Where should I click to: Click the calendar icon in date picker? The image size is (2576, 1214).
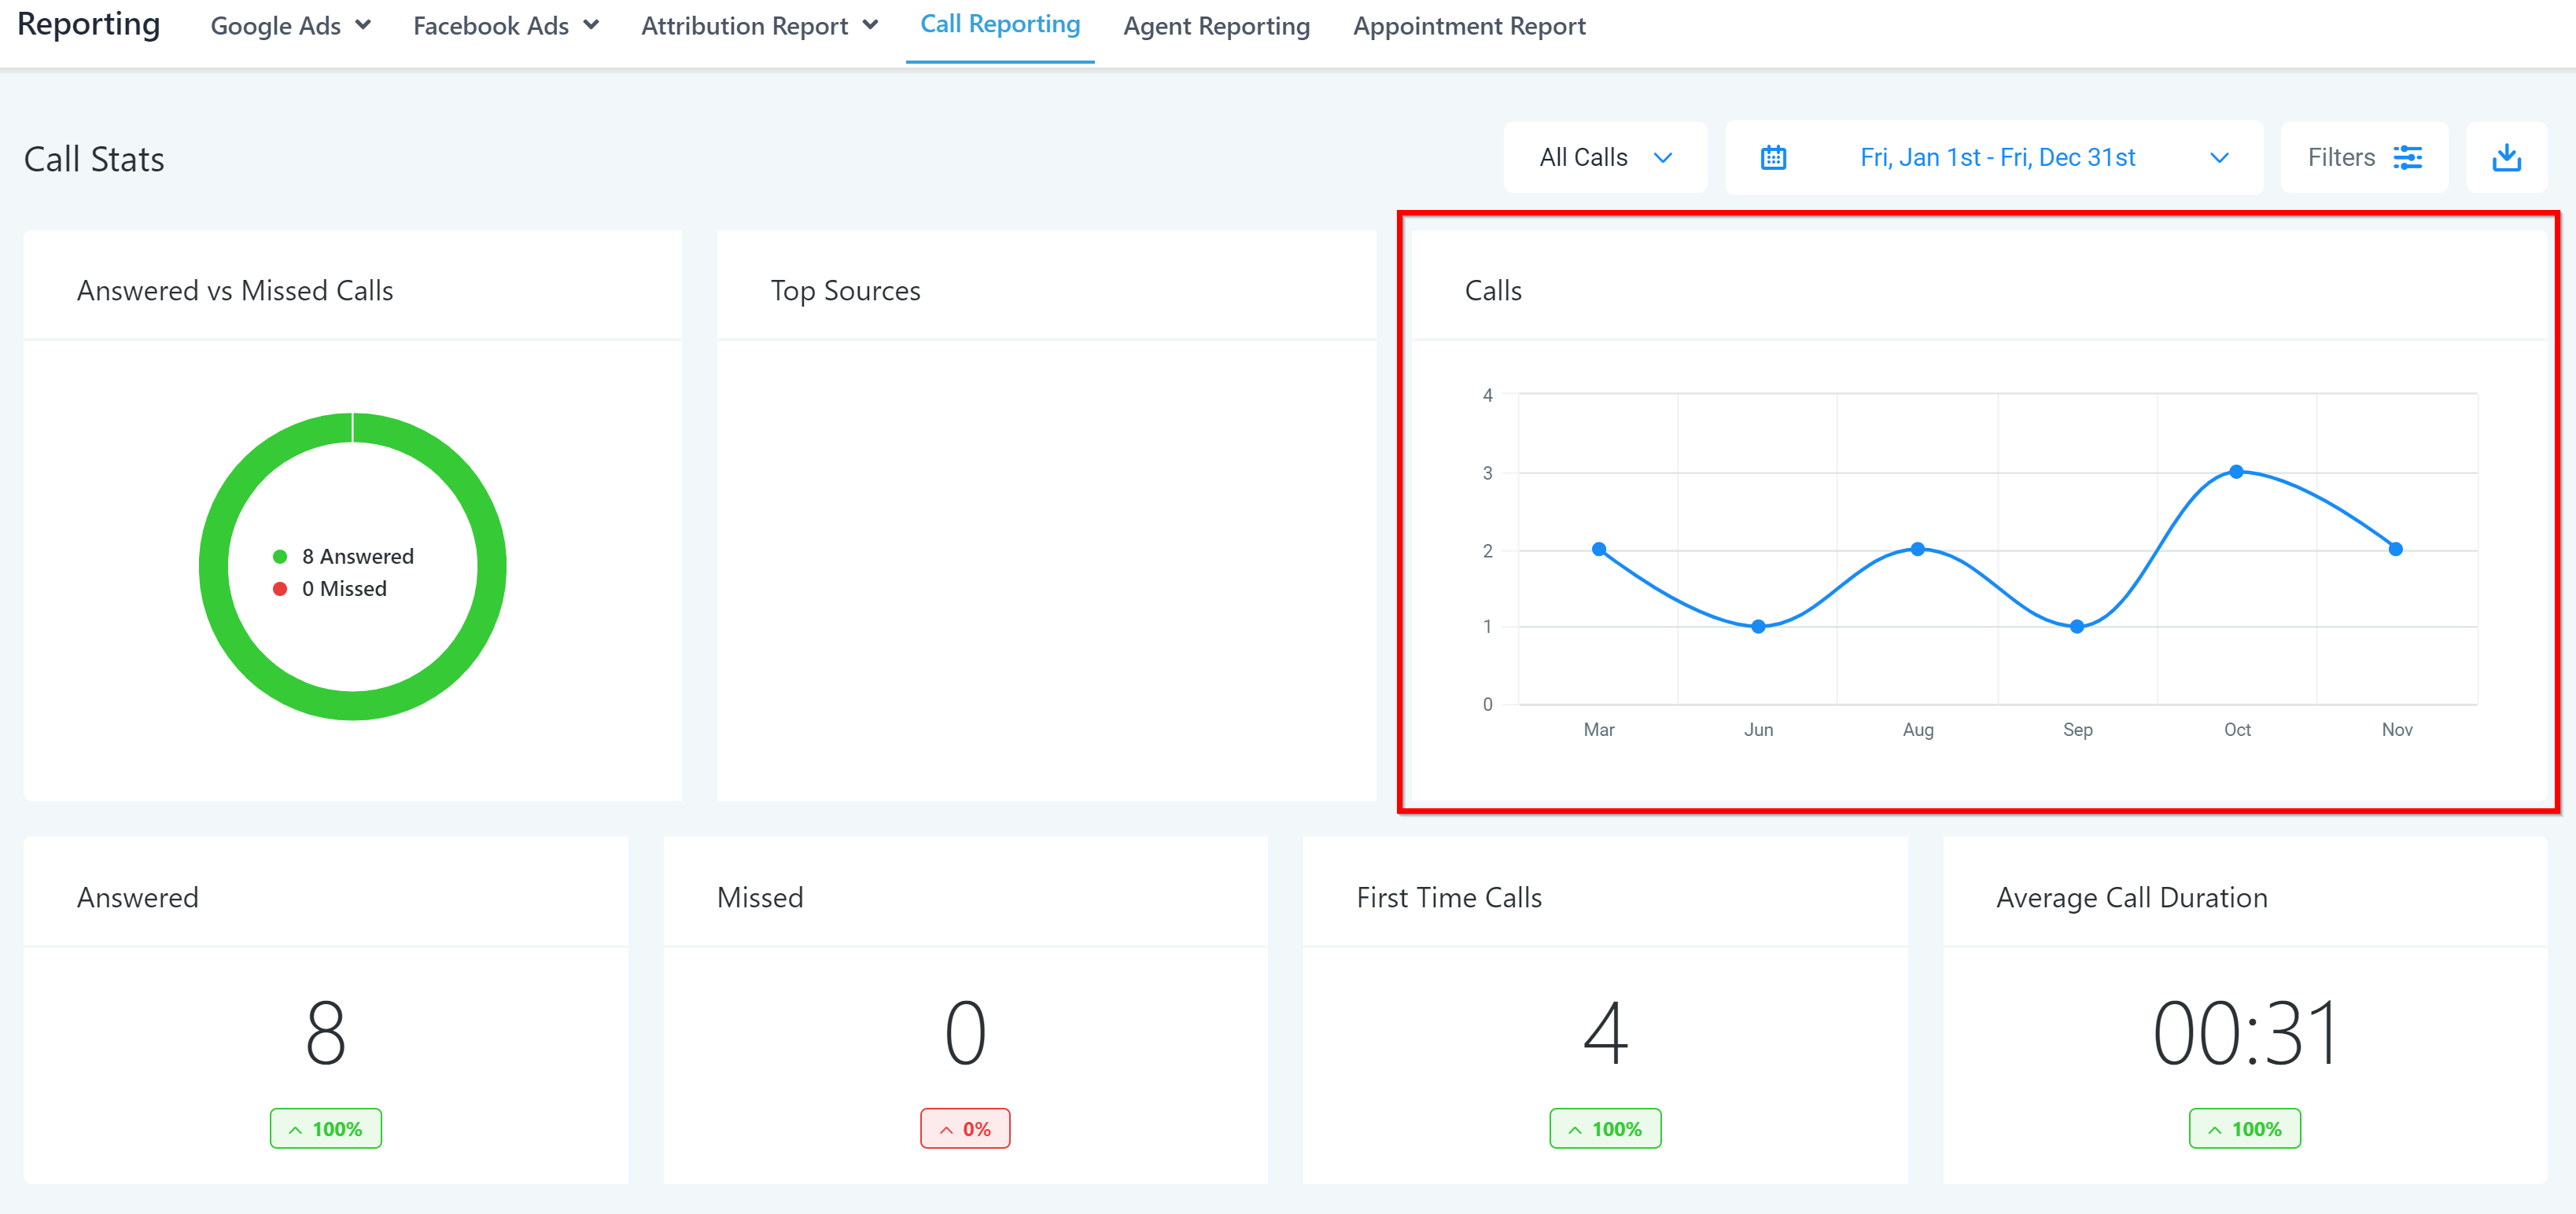pos(1773,158)
